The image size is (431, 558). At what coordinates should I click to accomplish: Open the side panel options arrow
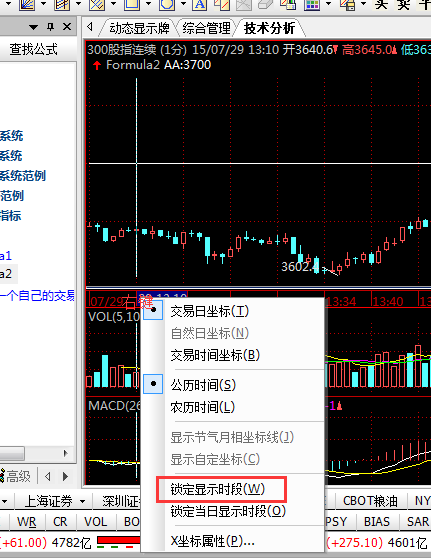[33, 27]
